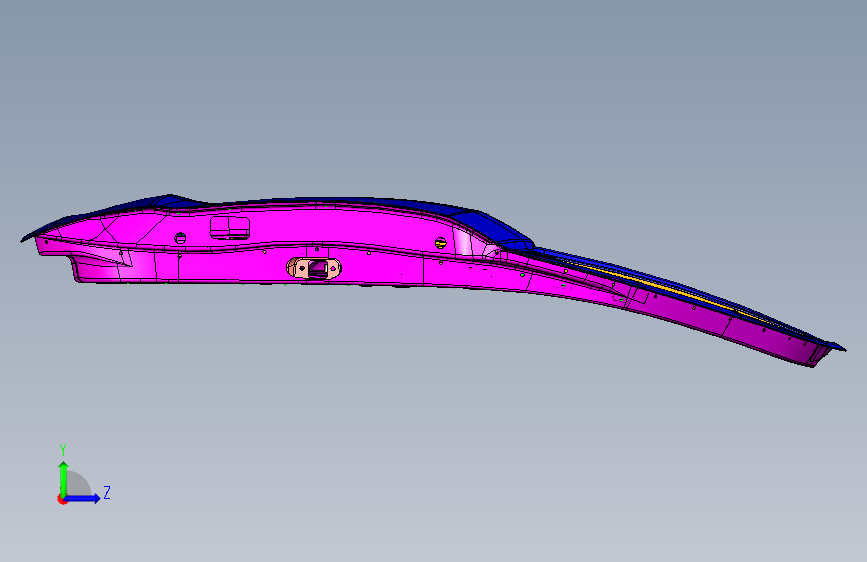Click the red origin ball of the triad
Viewport: 867px width, 562px height.
(62, 499)
